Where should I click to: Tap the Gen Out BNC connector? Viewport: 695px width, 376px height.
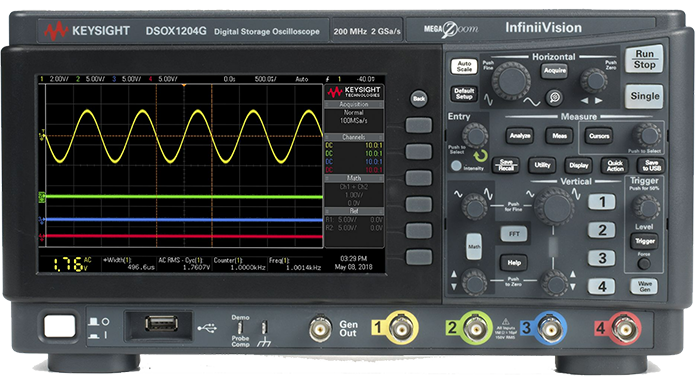click(320, 329)
